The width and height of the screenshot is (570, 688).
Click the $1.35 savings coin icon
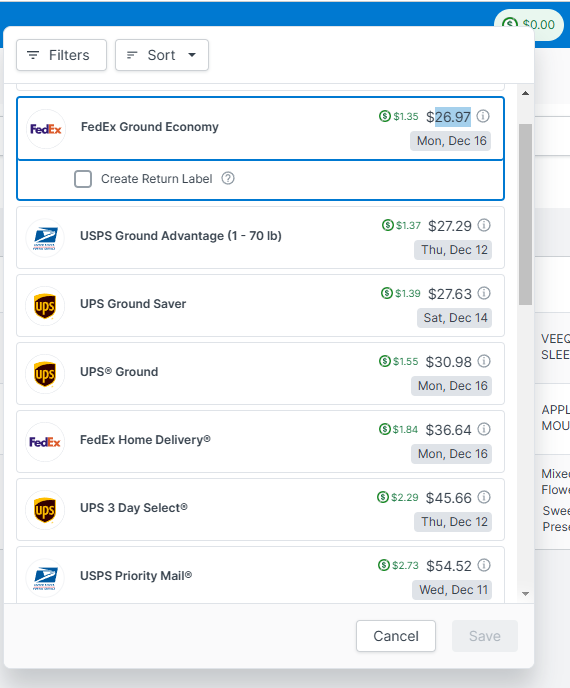tap(385, 116)
